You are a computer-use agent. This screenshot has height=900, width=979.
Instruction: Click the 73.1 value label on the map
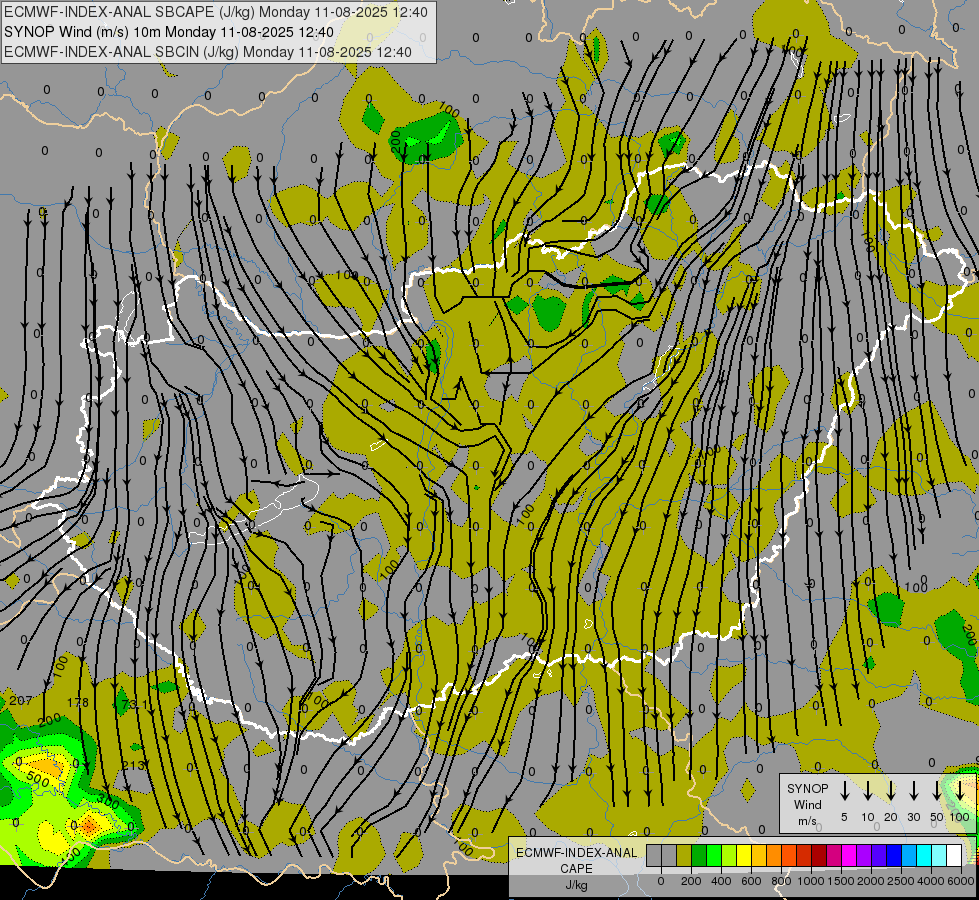pos(134,705)
